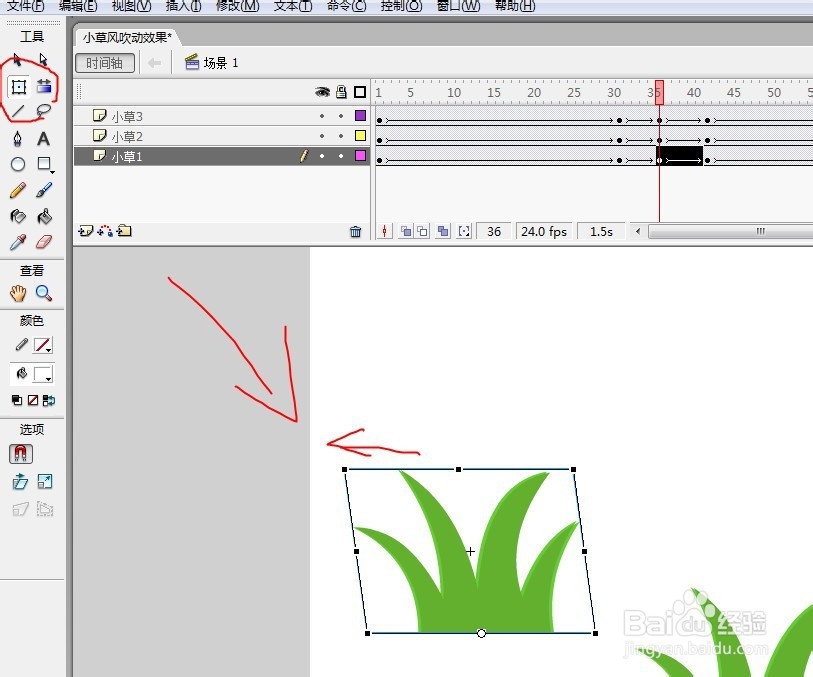Lock the 小草1 layer
The image size is (813, 677).
click(341, 156)
